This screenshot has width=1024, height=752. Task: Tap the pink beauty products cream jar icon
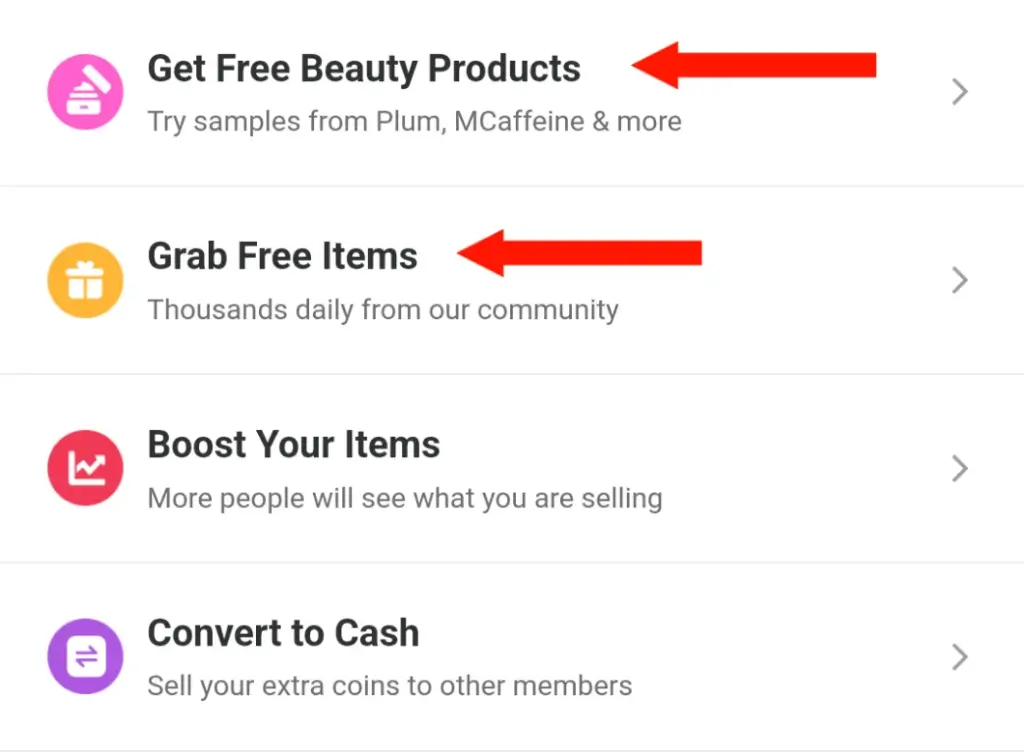pyautogui.click(x=85, y=91)
